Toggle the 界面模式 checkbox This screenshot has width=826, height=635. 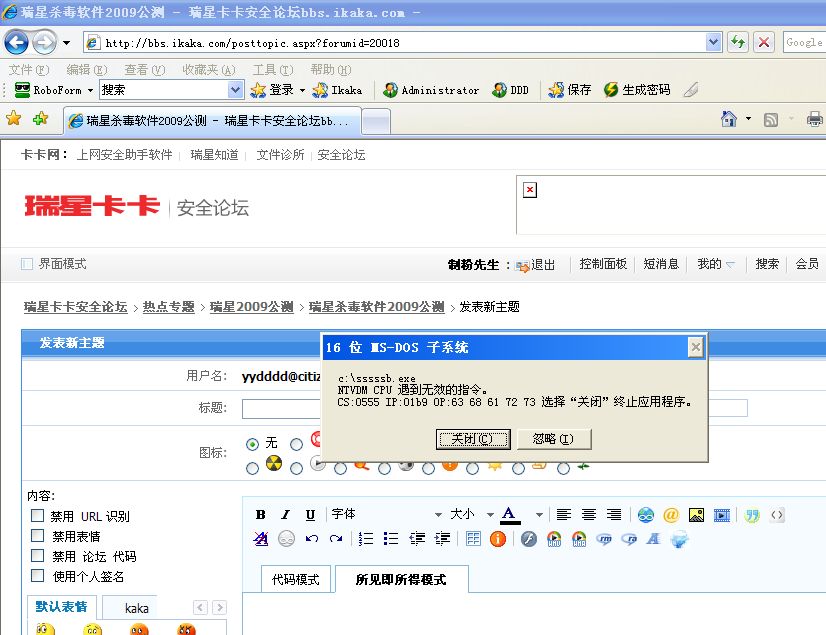click(27, 263)
